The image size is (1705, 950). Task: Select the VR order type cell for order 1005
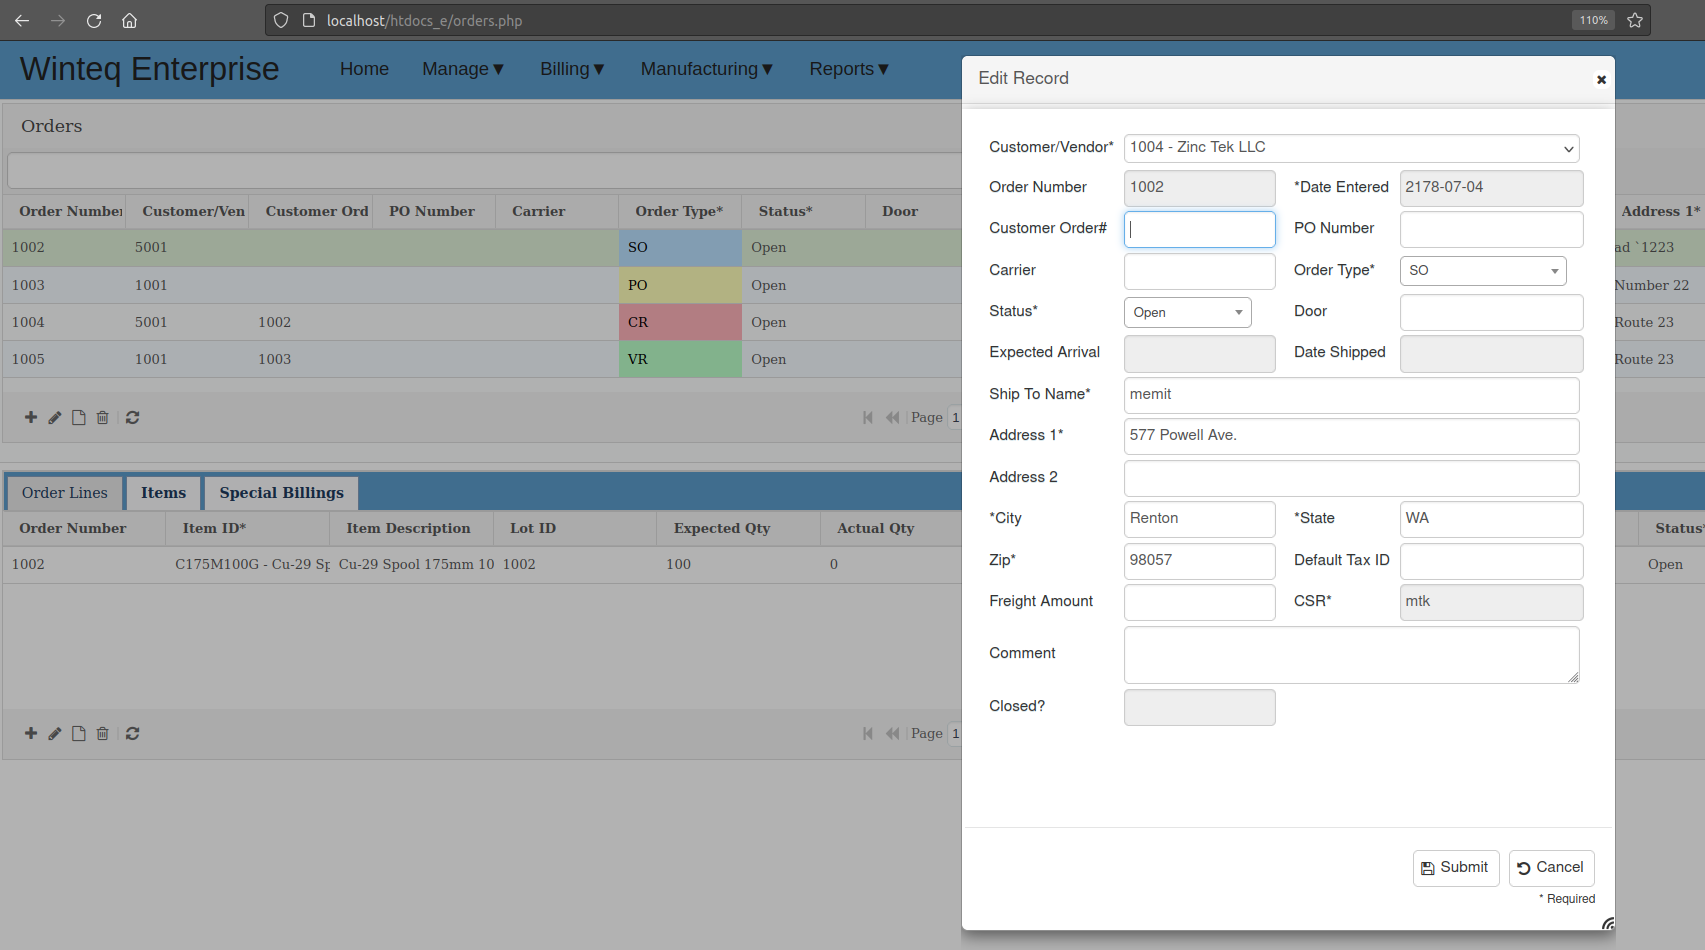pyautogui.click(x=680, y=359)
